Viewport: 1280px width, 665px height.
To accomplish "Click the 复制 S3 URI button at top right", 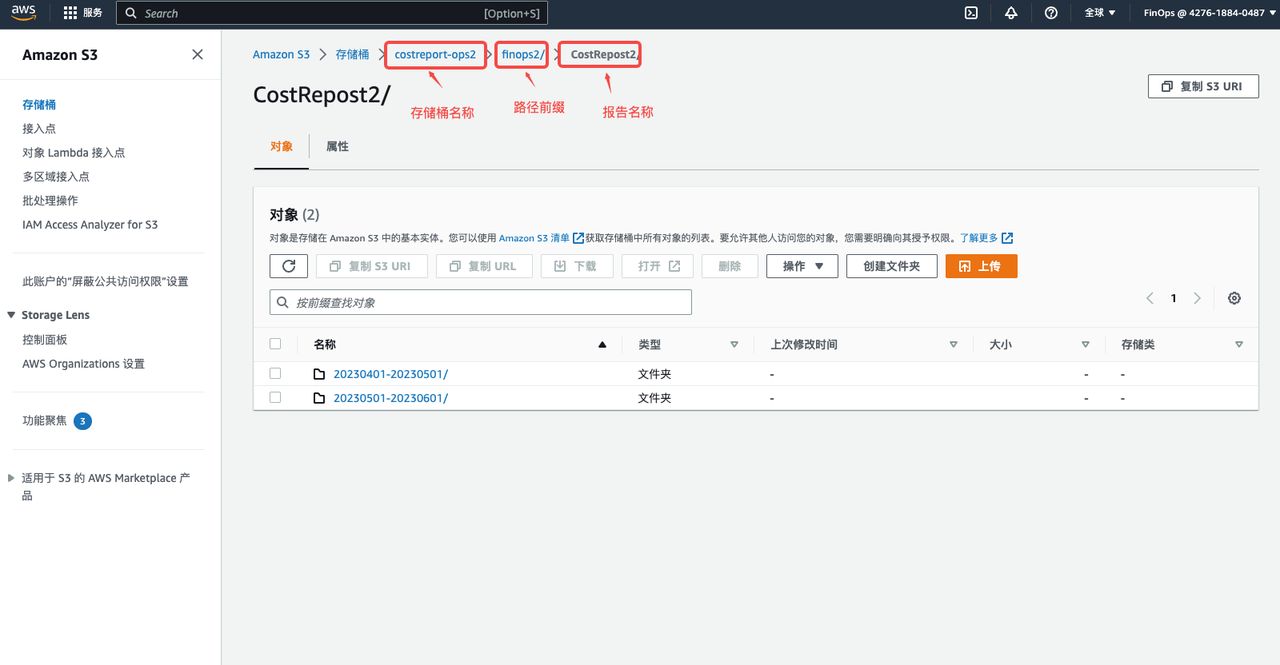I will (x=1203, y=86).
